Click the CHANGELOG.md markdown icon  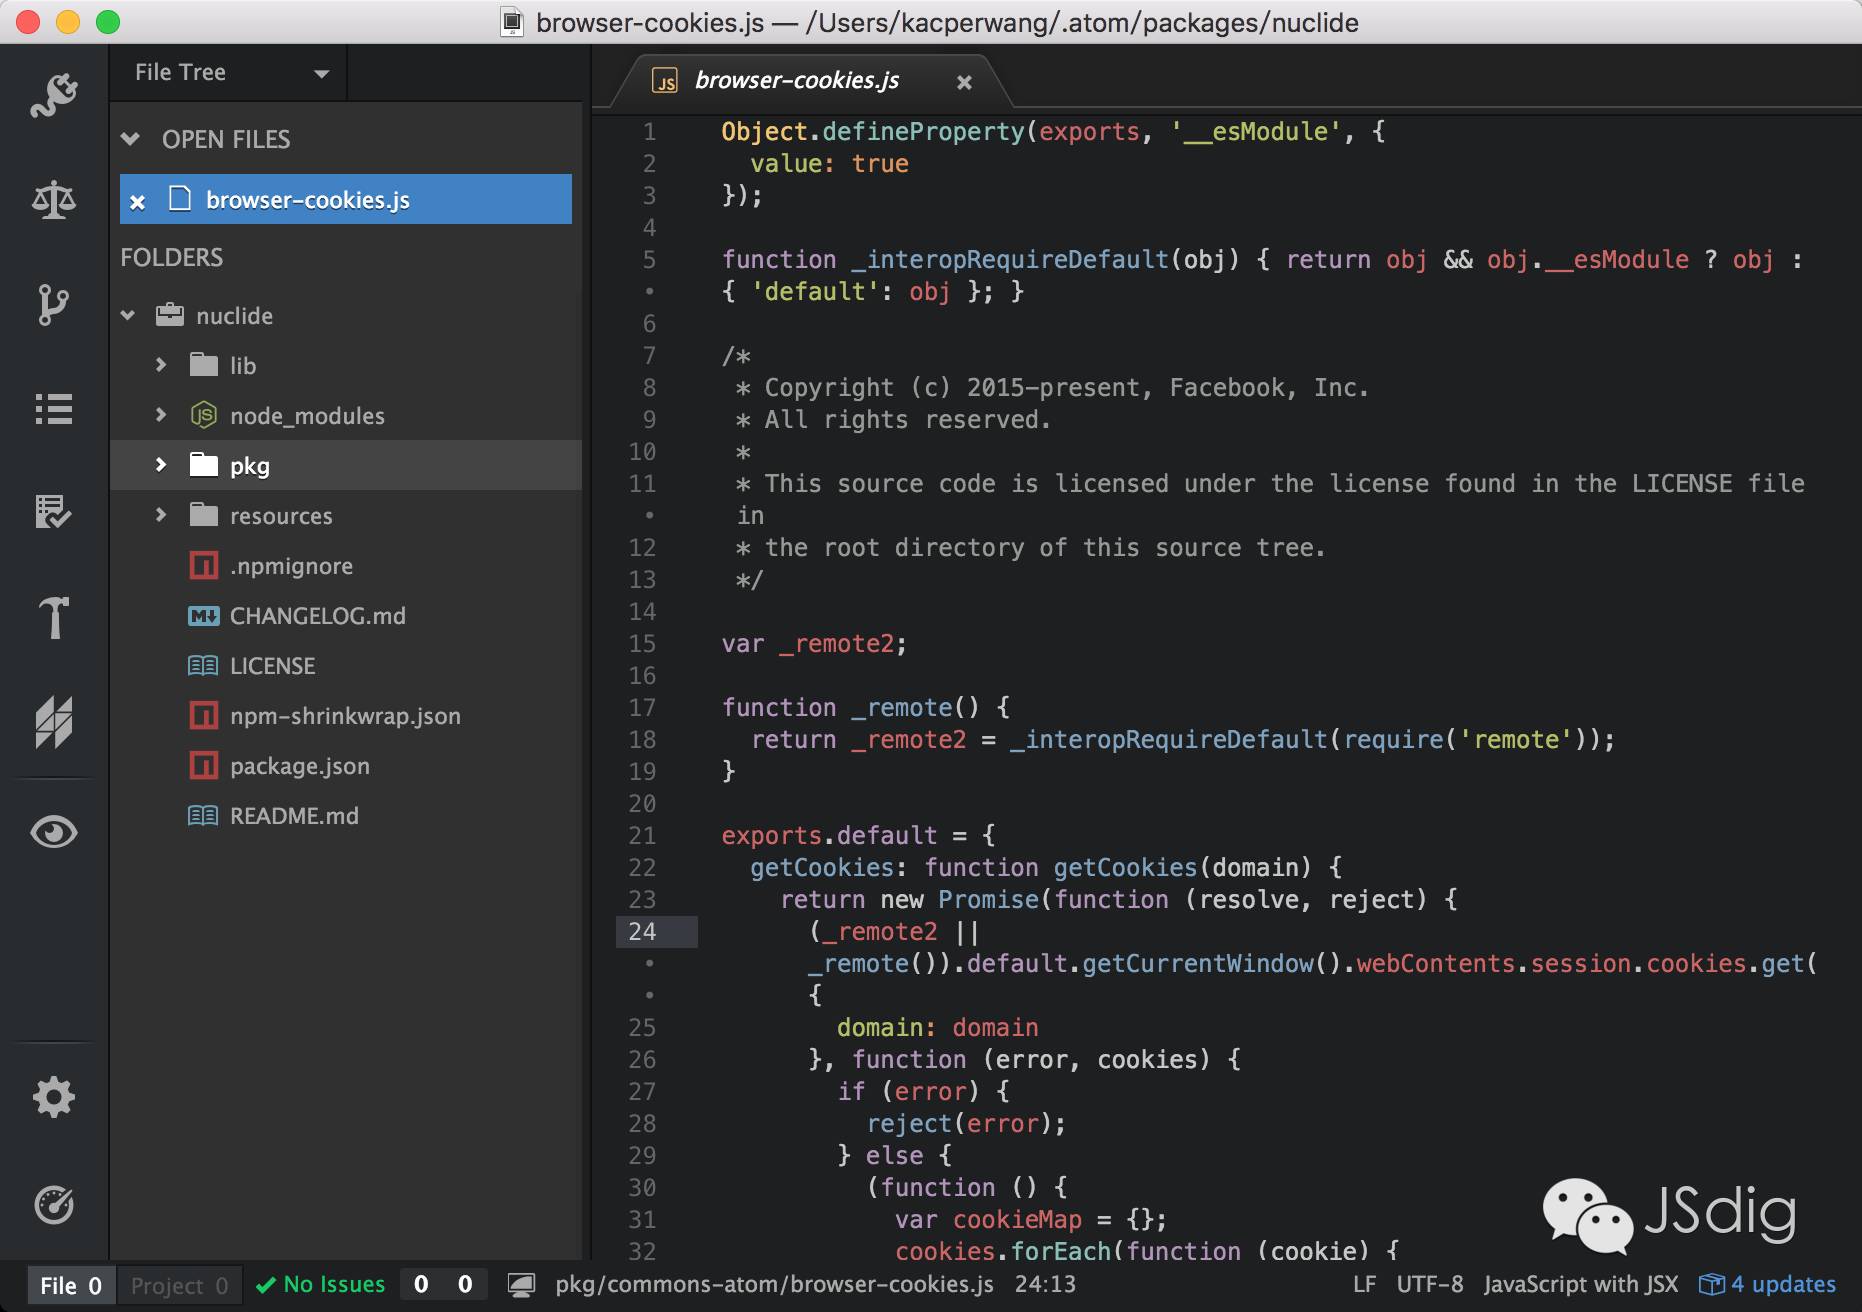point(204,616)
